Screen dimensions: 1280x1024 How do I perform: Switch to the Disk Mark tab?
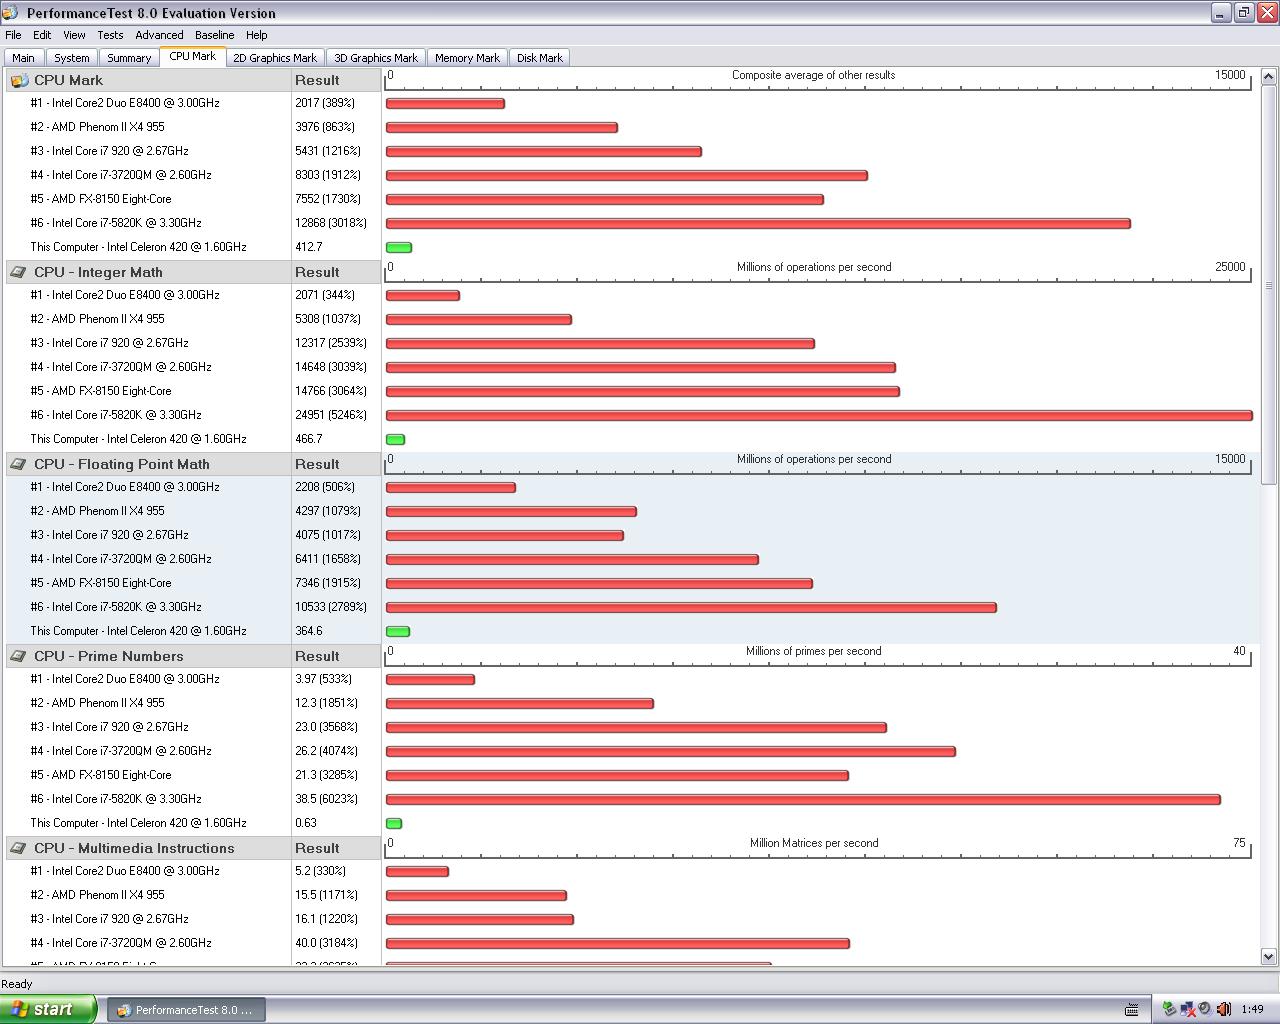pos(540,58)
